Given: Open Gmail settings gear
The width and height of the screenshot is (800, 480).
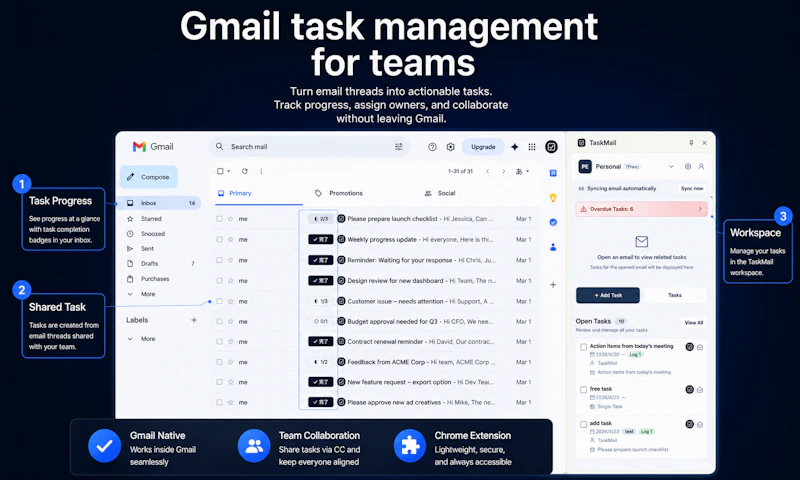Looking at the screenshot, I should [451, 147].
